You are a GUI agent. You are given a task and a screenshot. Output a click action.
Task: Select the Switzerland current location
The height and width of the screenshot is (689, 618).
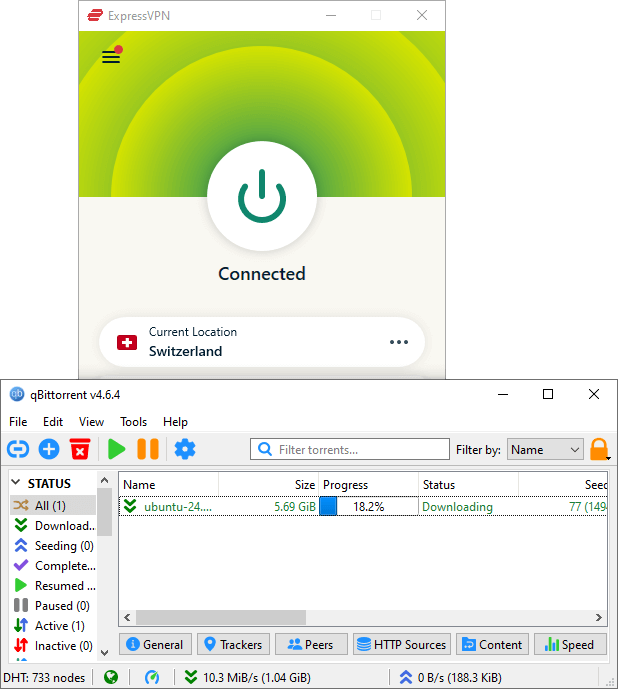tap(262, 342)
